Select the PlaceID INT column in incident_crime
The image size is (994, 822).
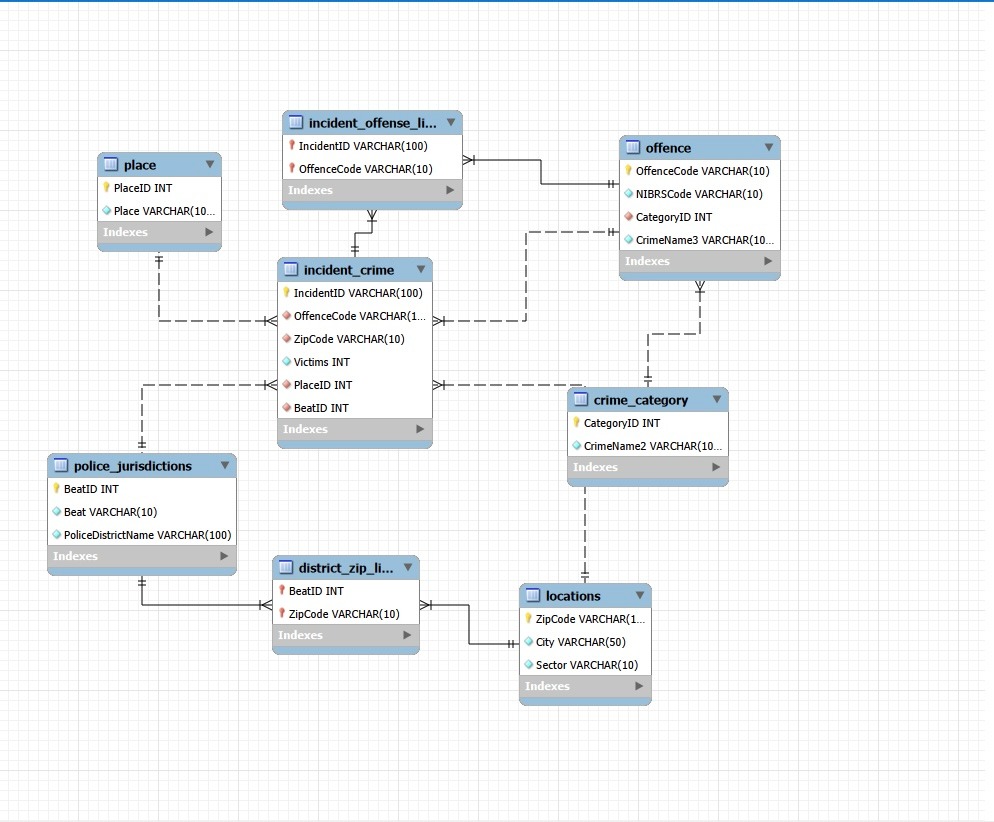(x=355, y=385)
